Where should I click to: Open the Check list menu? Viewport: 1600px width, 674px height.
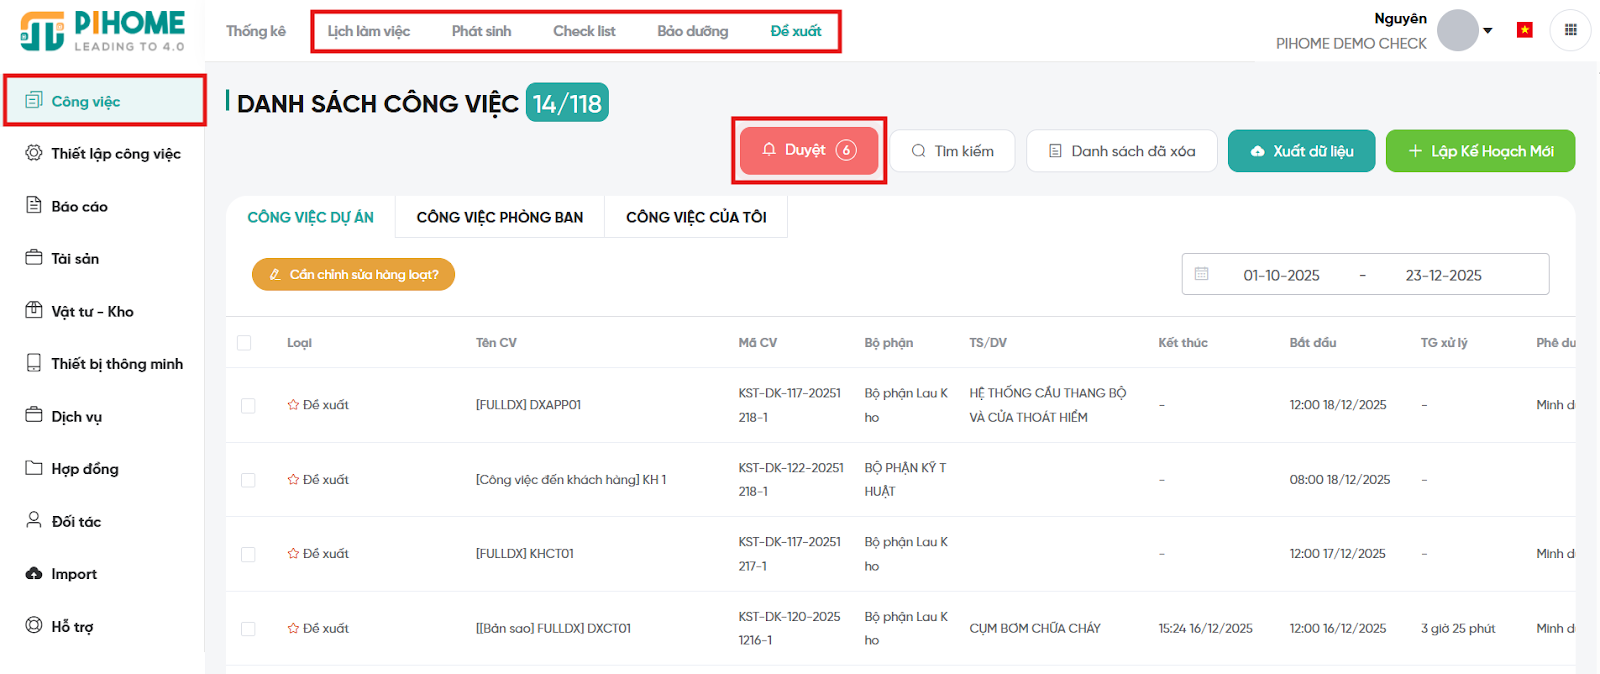pyautogui.click(x=584, y=31)
